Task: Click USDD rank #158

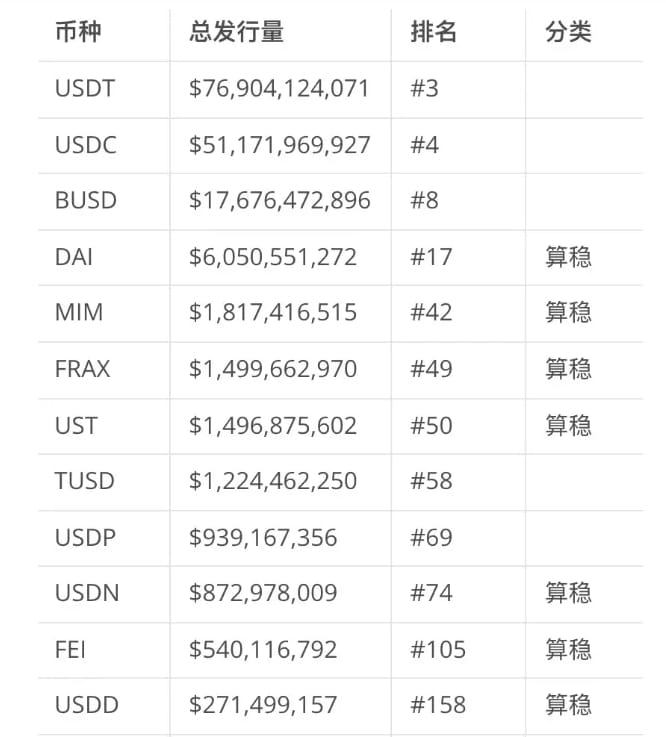Action: (438, 705)
